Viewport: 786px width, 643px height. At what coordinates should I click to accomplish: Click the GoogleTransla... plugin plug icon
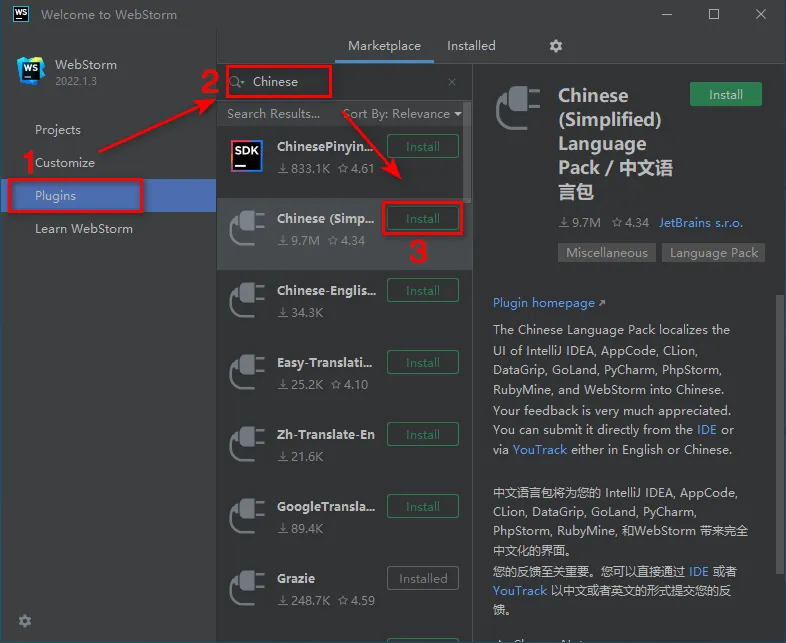tap(247, 516)
